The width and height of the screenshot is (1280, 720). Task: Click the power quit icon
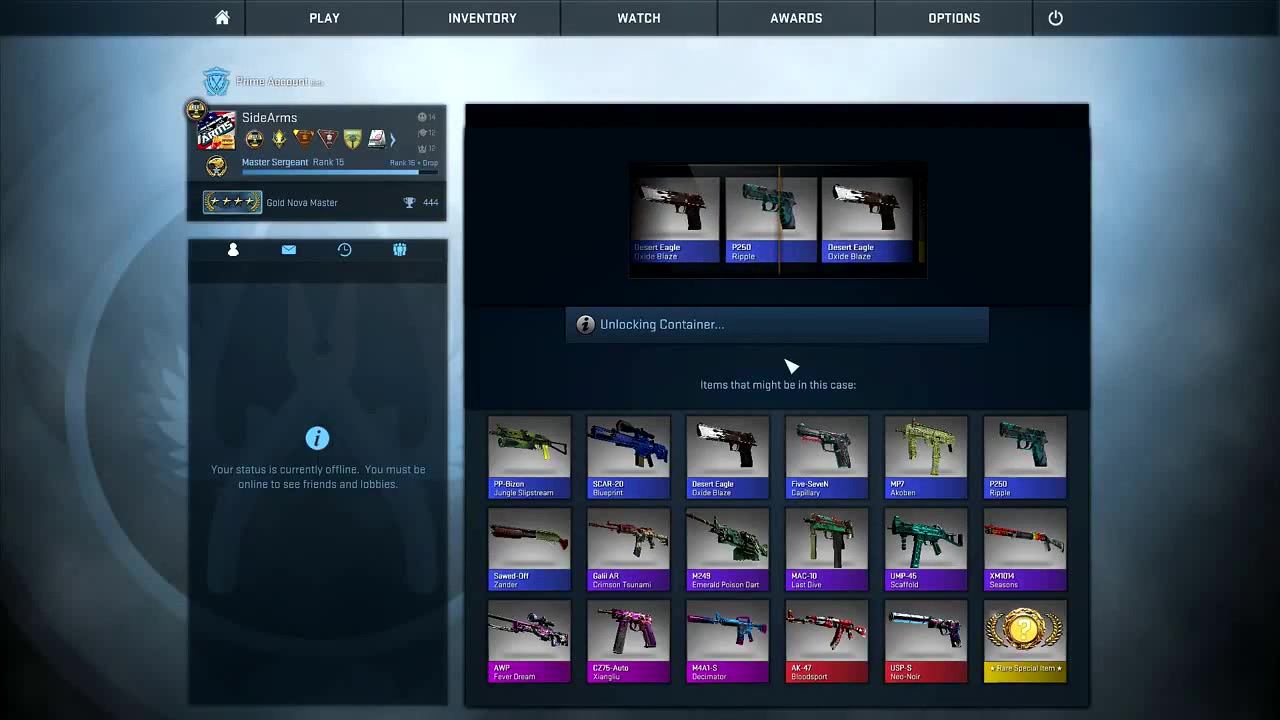coord(1055,18)
